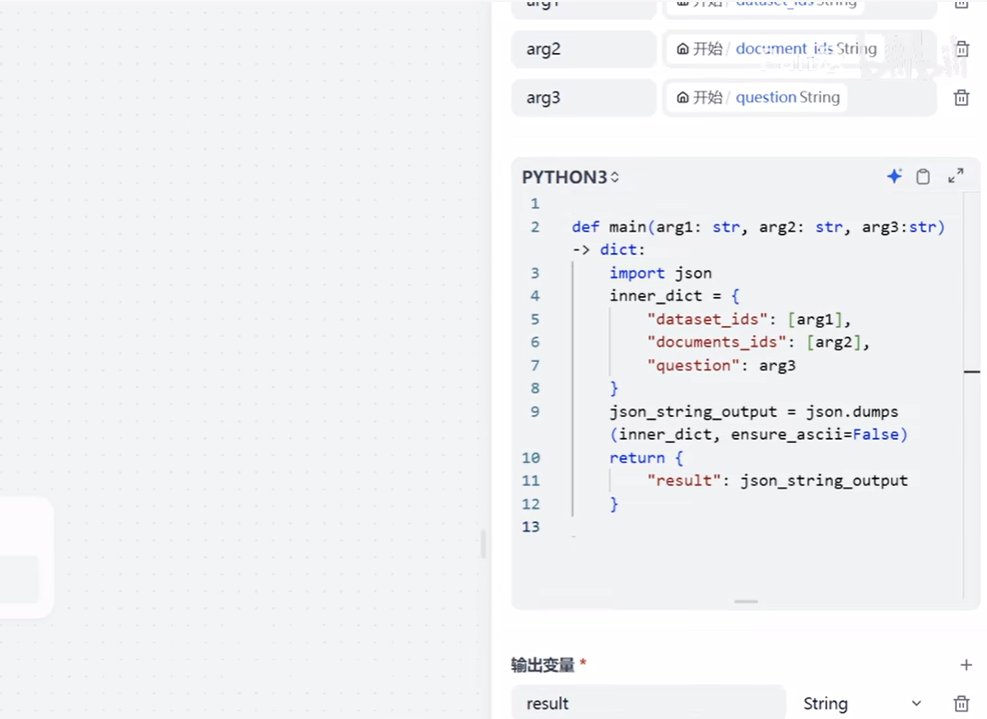987x719 pixels.
Task: Delete the arg2 input variable
Action: 962,48
